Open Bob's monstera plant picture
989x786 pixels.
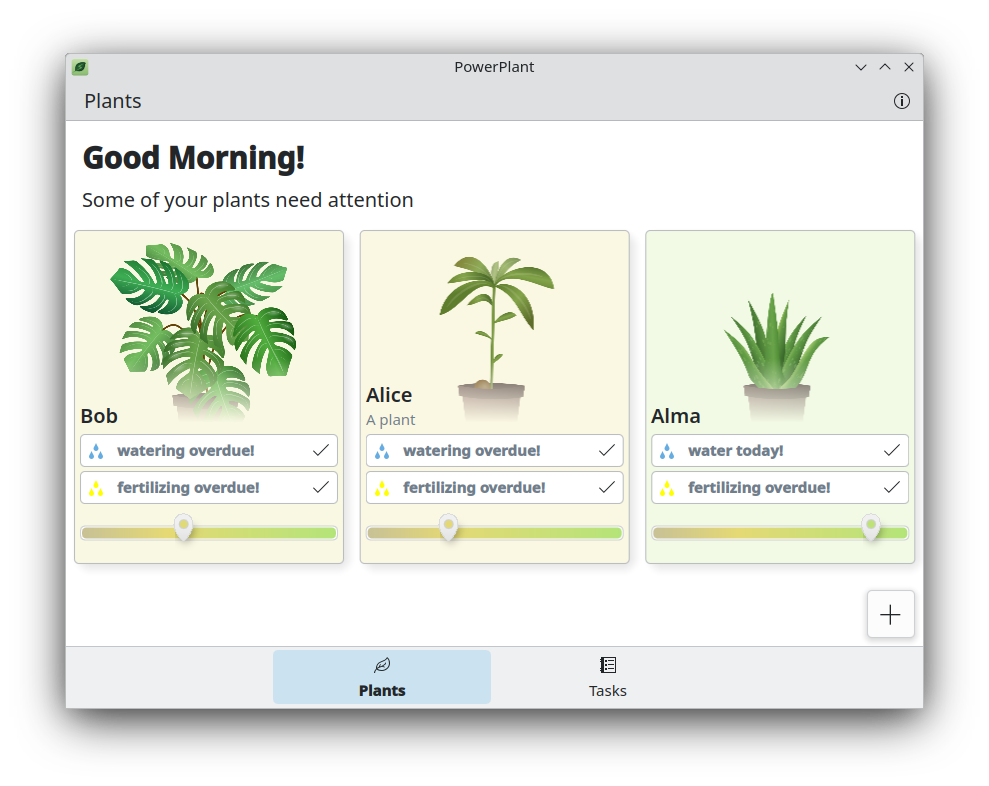coord(205,320)
